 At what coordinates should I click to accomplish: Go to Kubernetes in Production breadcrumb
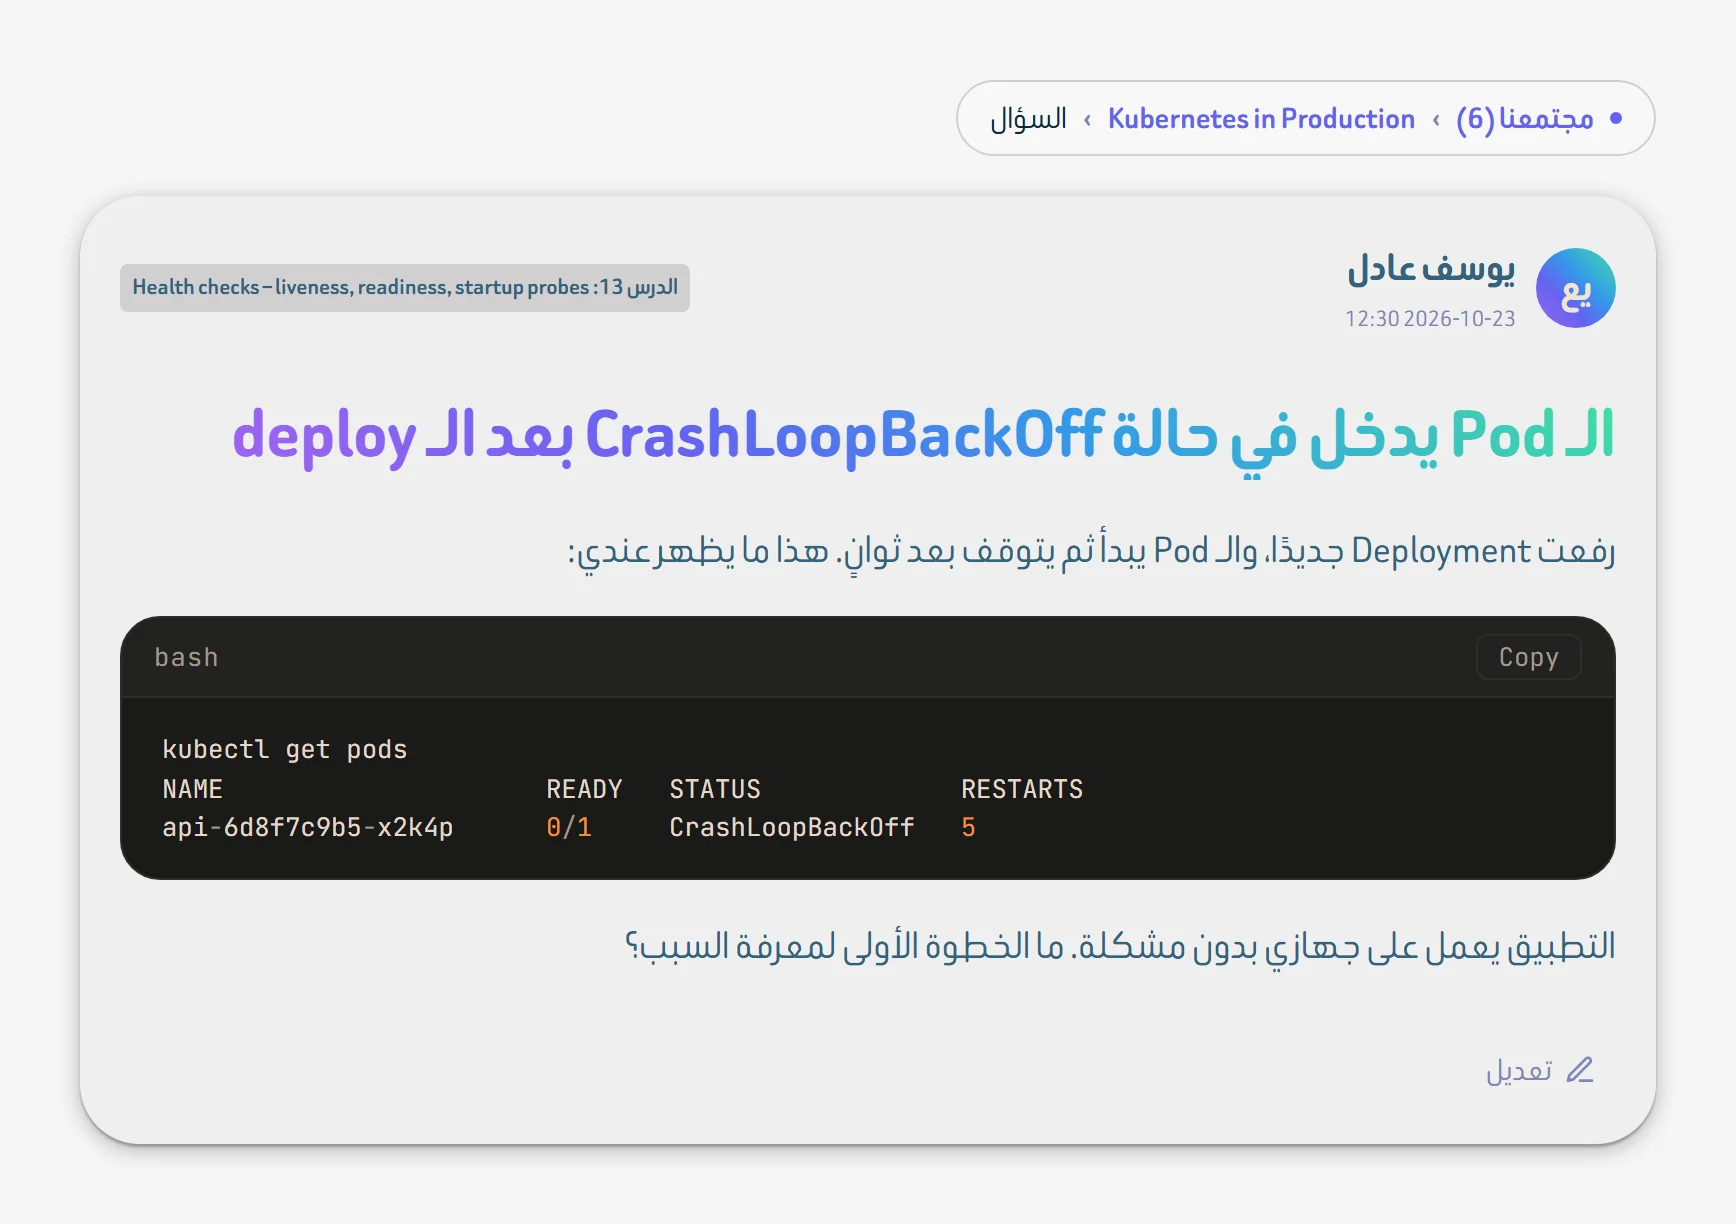(1261, 118)
